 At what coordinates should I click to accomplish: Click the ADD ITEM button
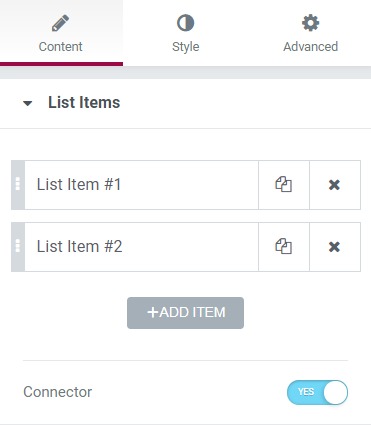(x=185, y=313)
